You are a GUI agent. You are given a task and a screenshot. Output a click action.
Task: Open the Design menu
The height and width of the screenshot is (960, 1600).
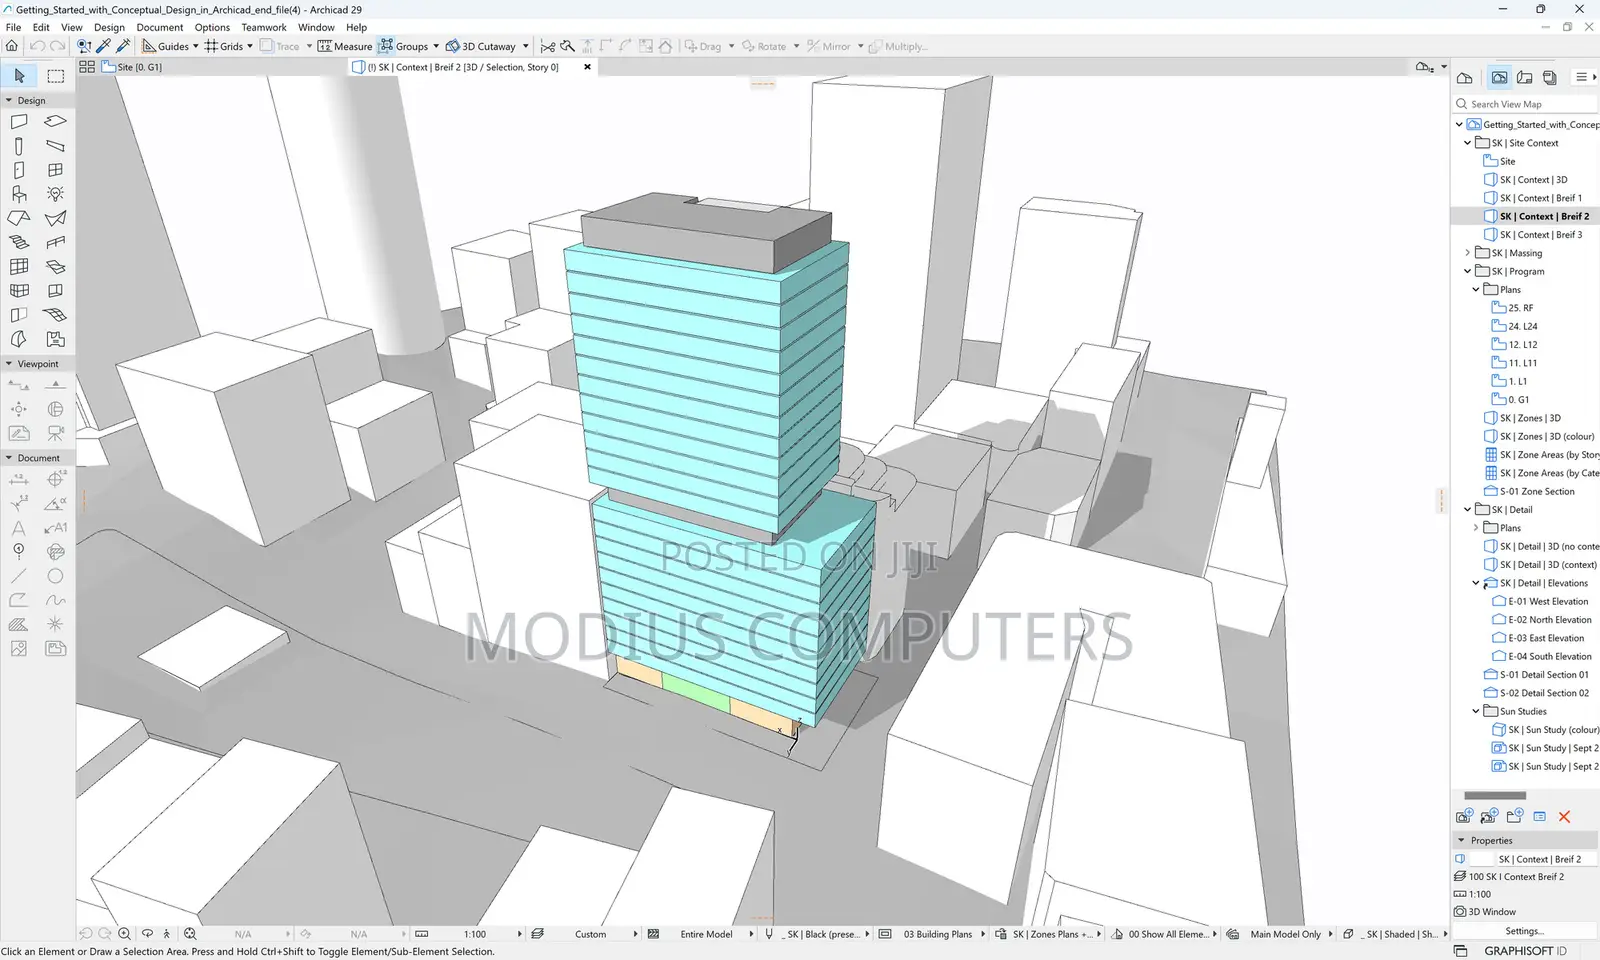pos(109,27)
